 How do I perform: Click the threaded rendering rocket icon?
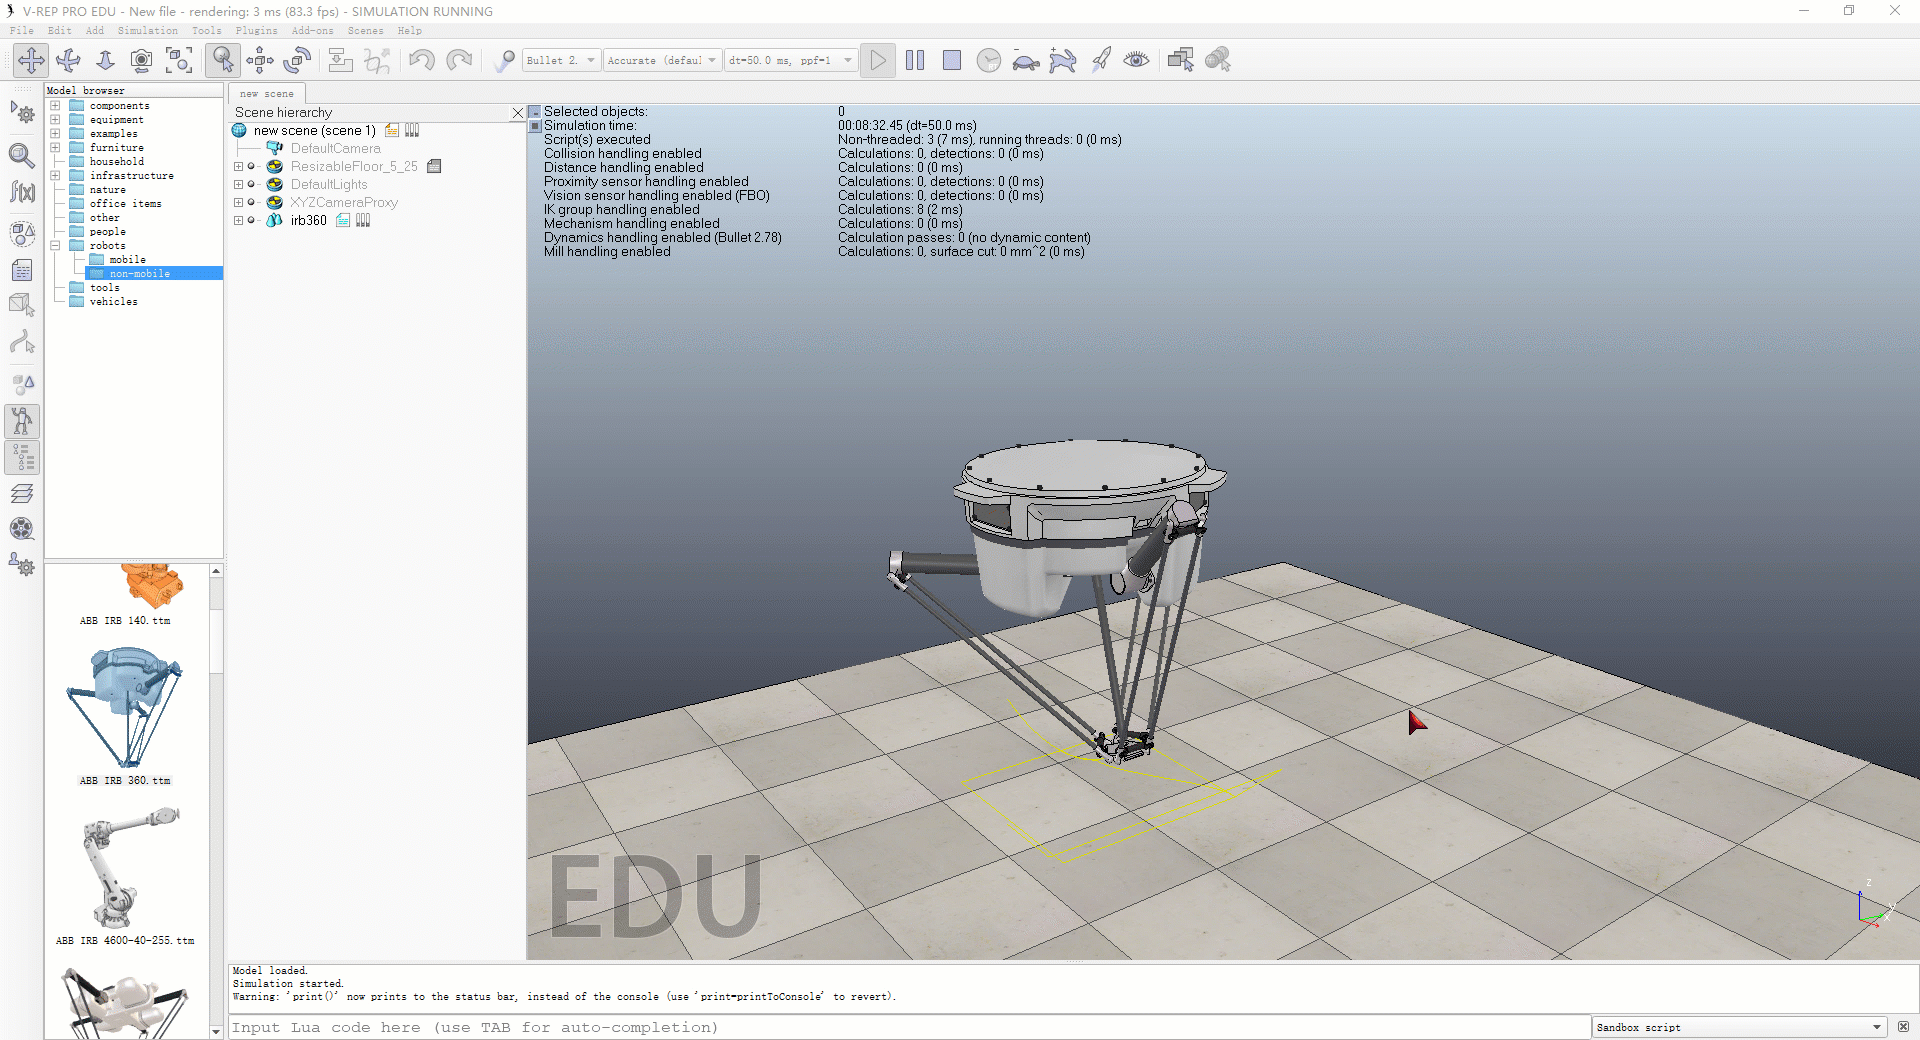1100,60
